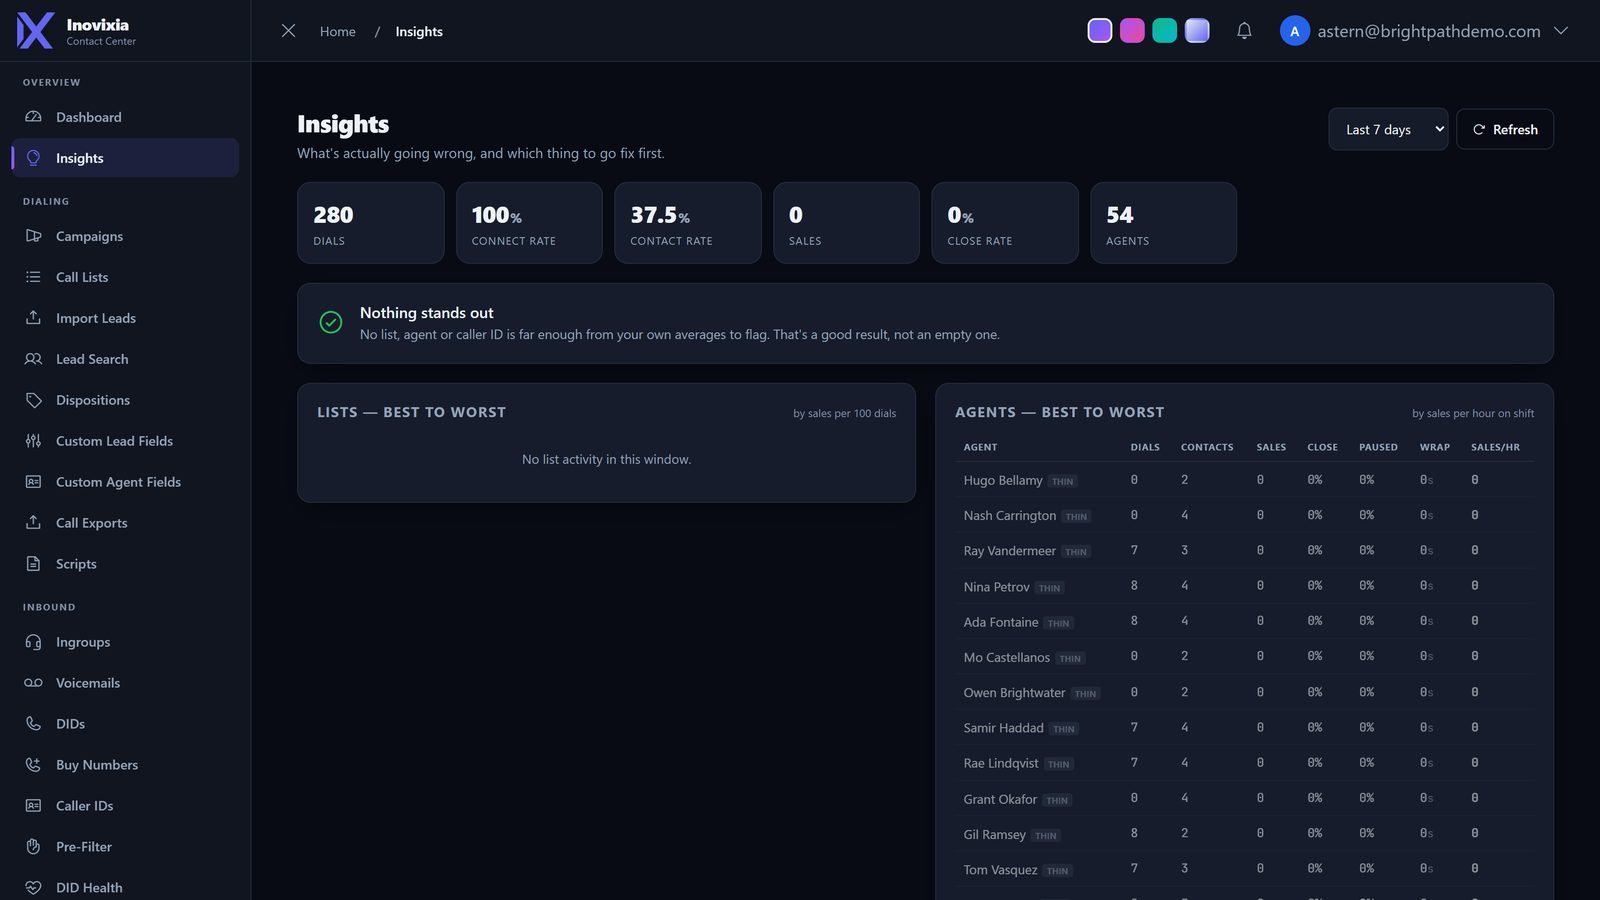The height and width of the screenshot is (900, 1600).
Task: Click the SALES/HR column header
Action: pyautogui.click(x=1495, y=447)
